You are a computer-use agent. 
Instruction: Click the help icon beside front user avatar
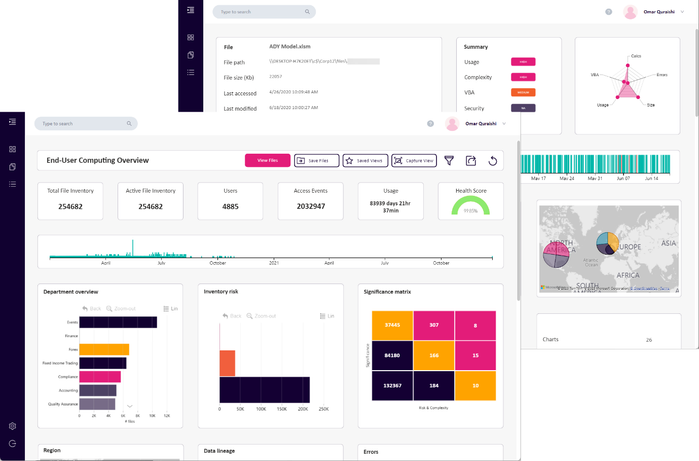tap(430, 123)
